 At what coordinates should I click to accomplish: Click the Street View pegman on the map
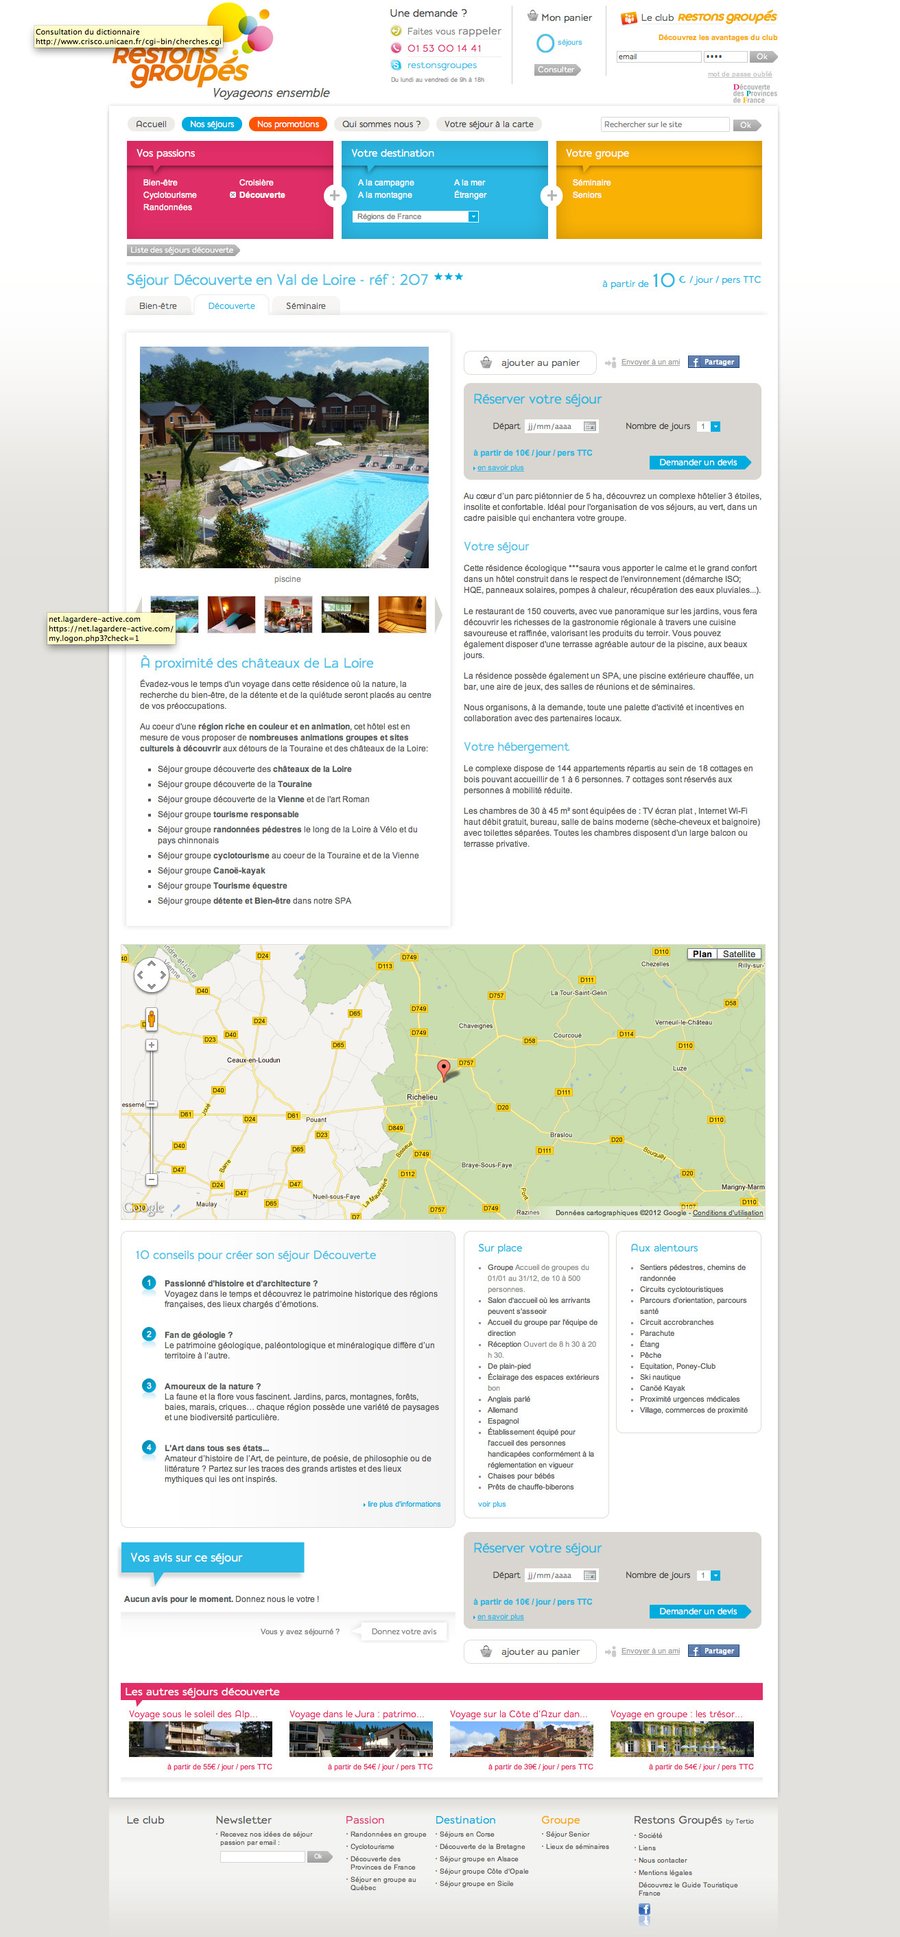coord(151,1018)
